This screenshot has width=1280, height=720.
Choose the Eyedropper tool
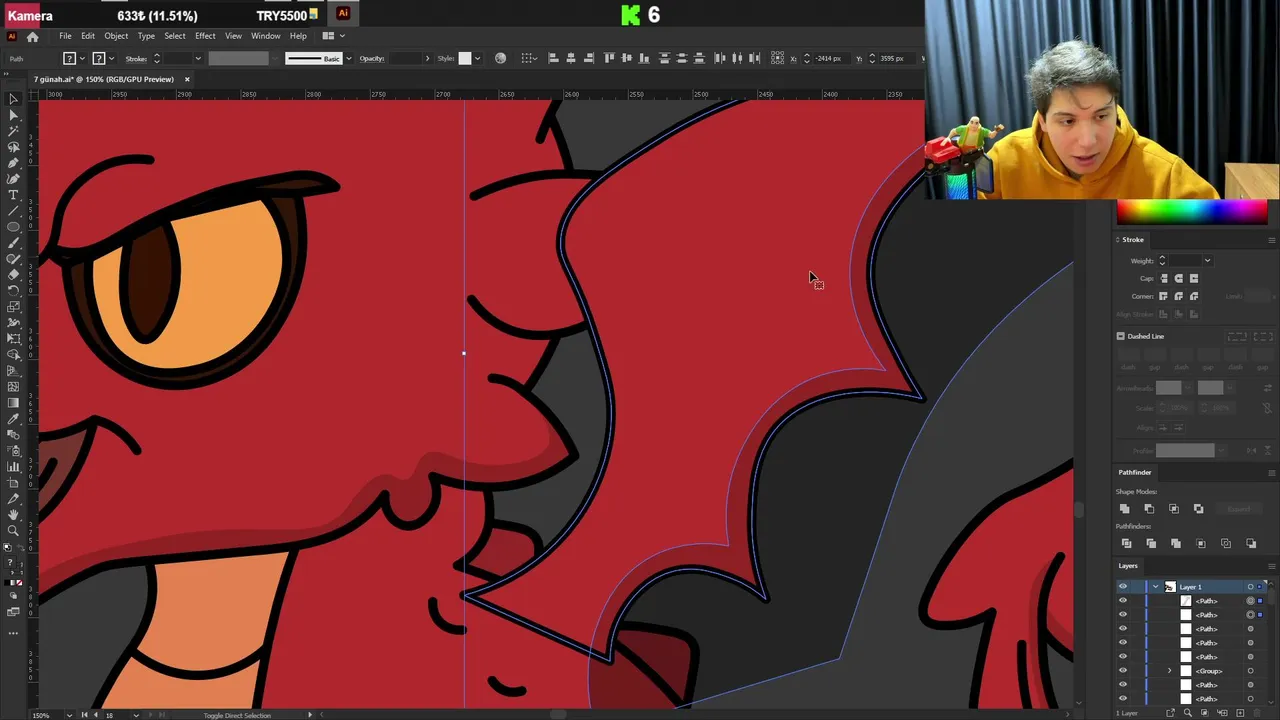click(x=13, y=419)
